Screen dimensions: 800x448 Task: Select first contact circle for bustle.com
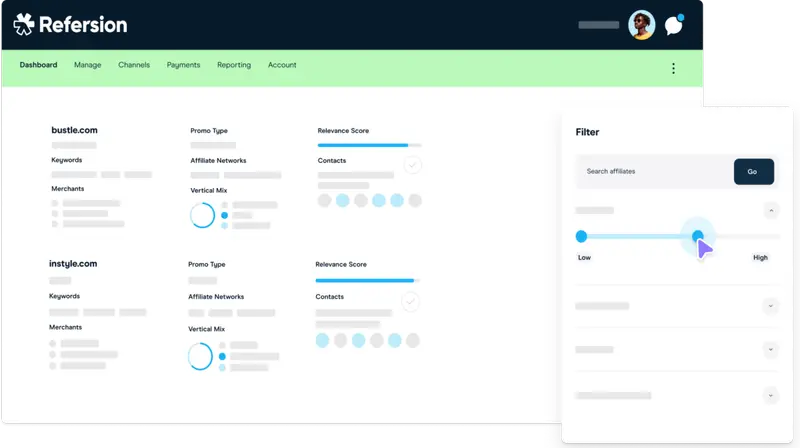[324, 201]
